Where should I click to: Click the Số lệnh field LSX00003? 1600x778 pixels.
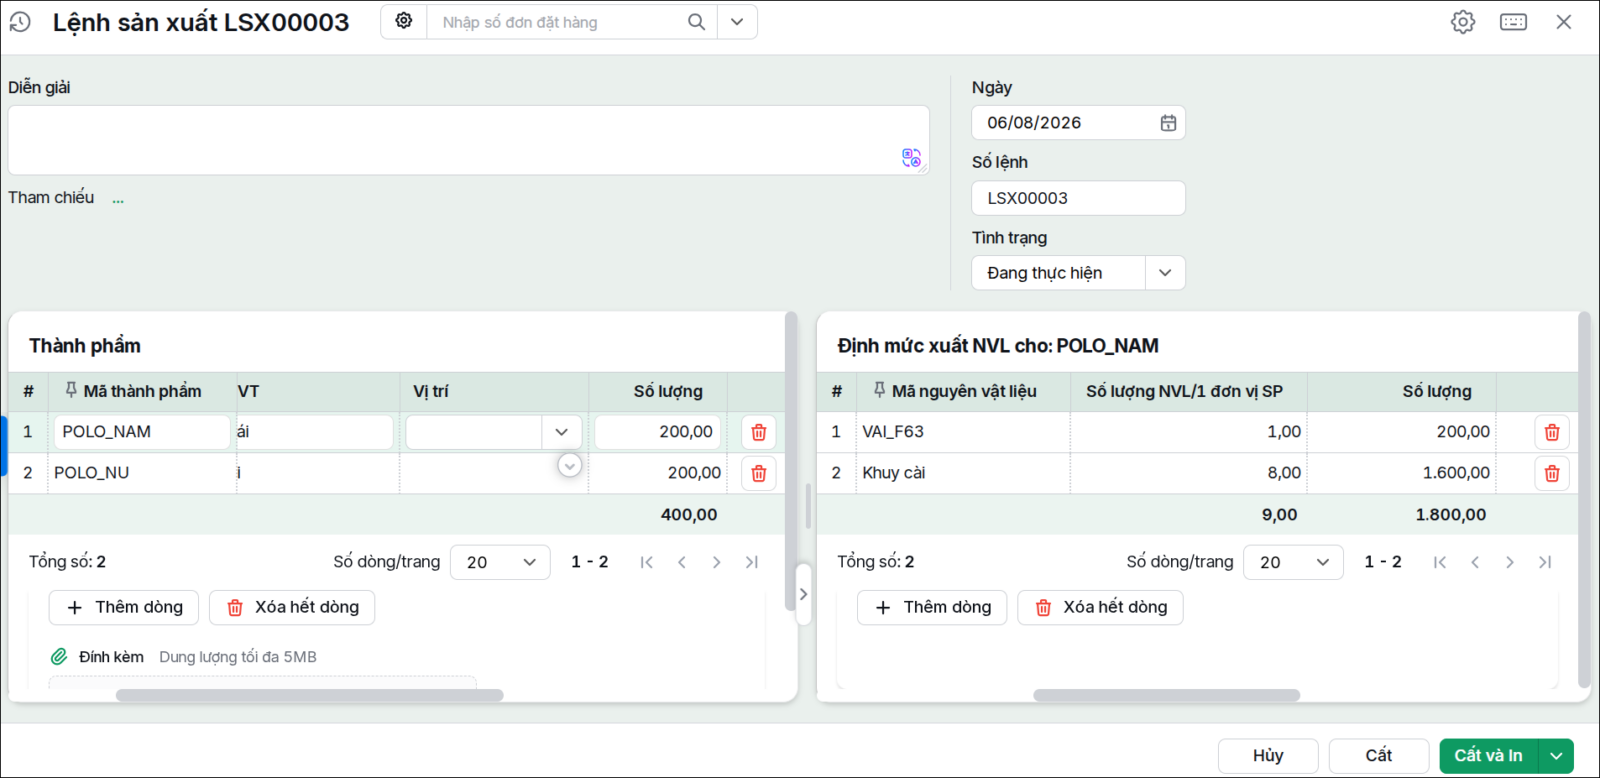point(1078,198)
